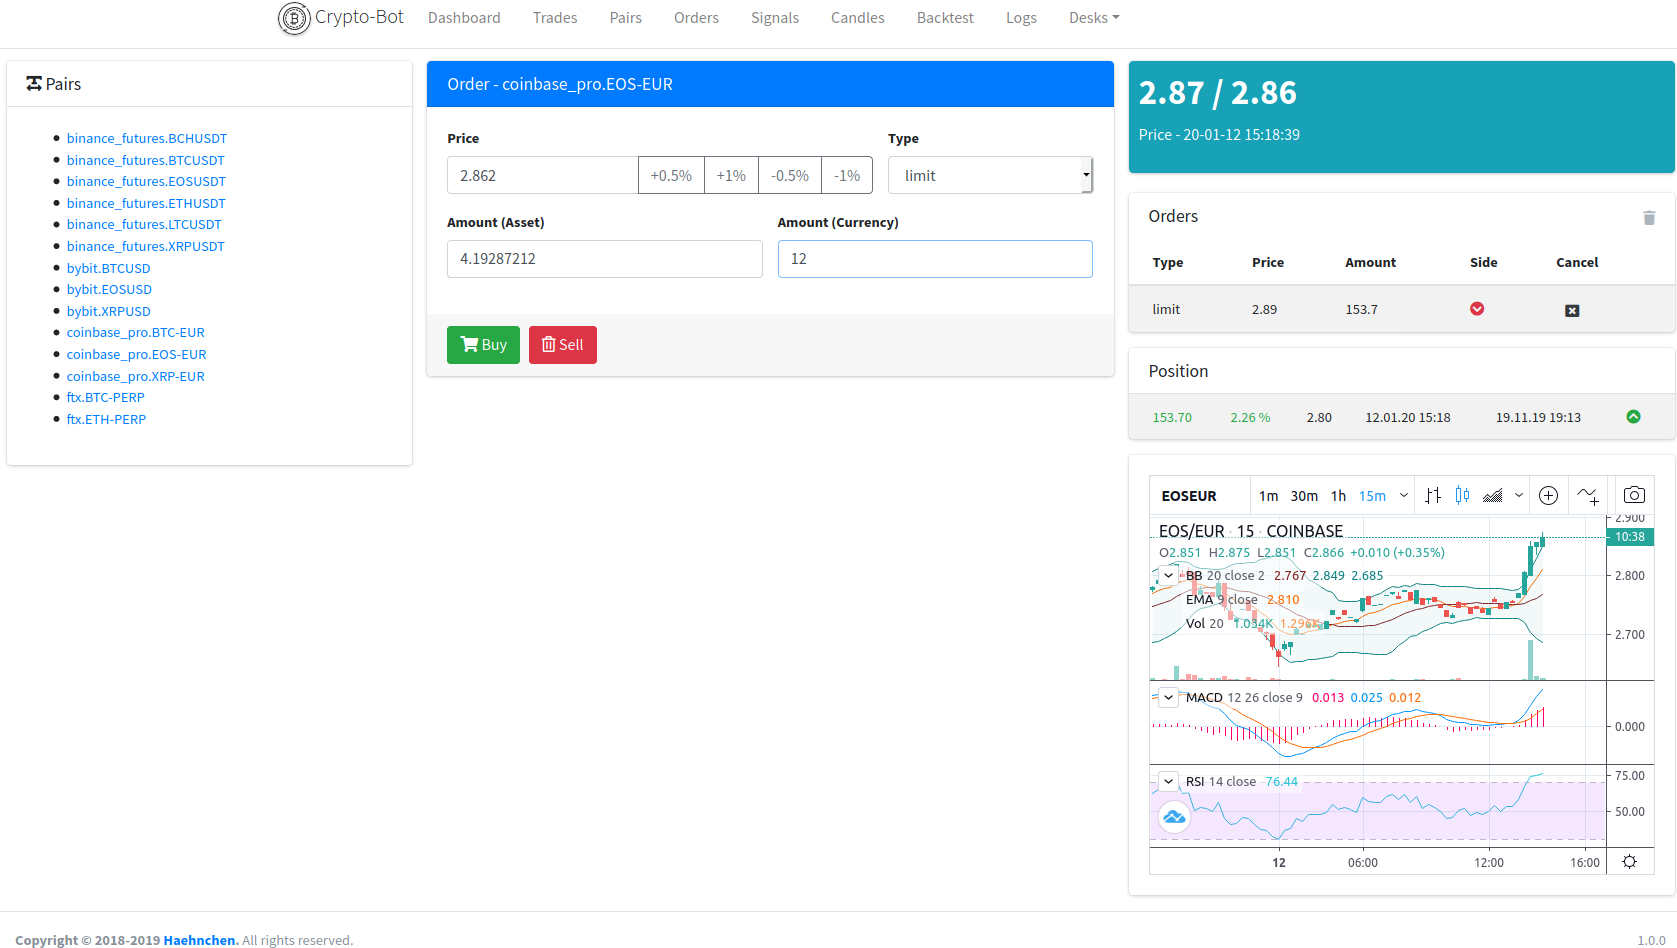This screenshot has width=1677, height=948.
Task: Open binance_futures.LTCUSDT pair link
Action: 144,225
